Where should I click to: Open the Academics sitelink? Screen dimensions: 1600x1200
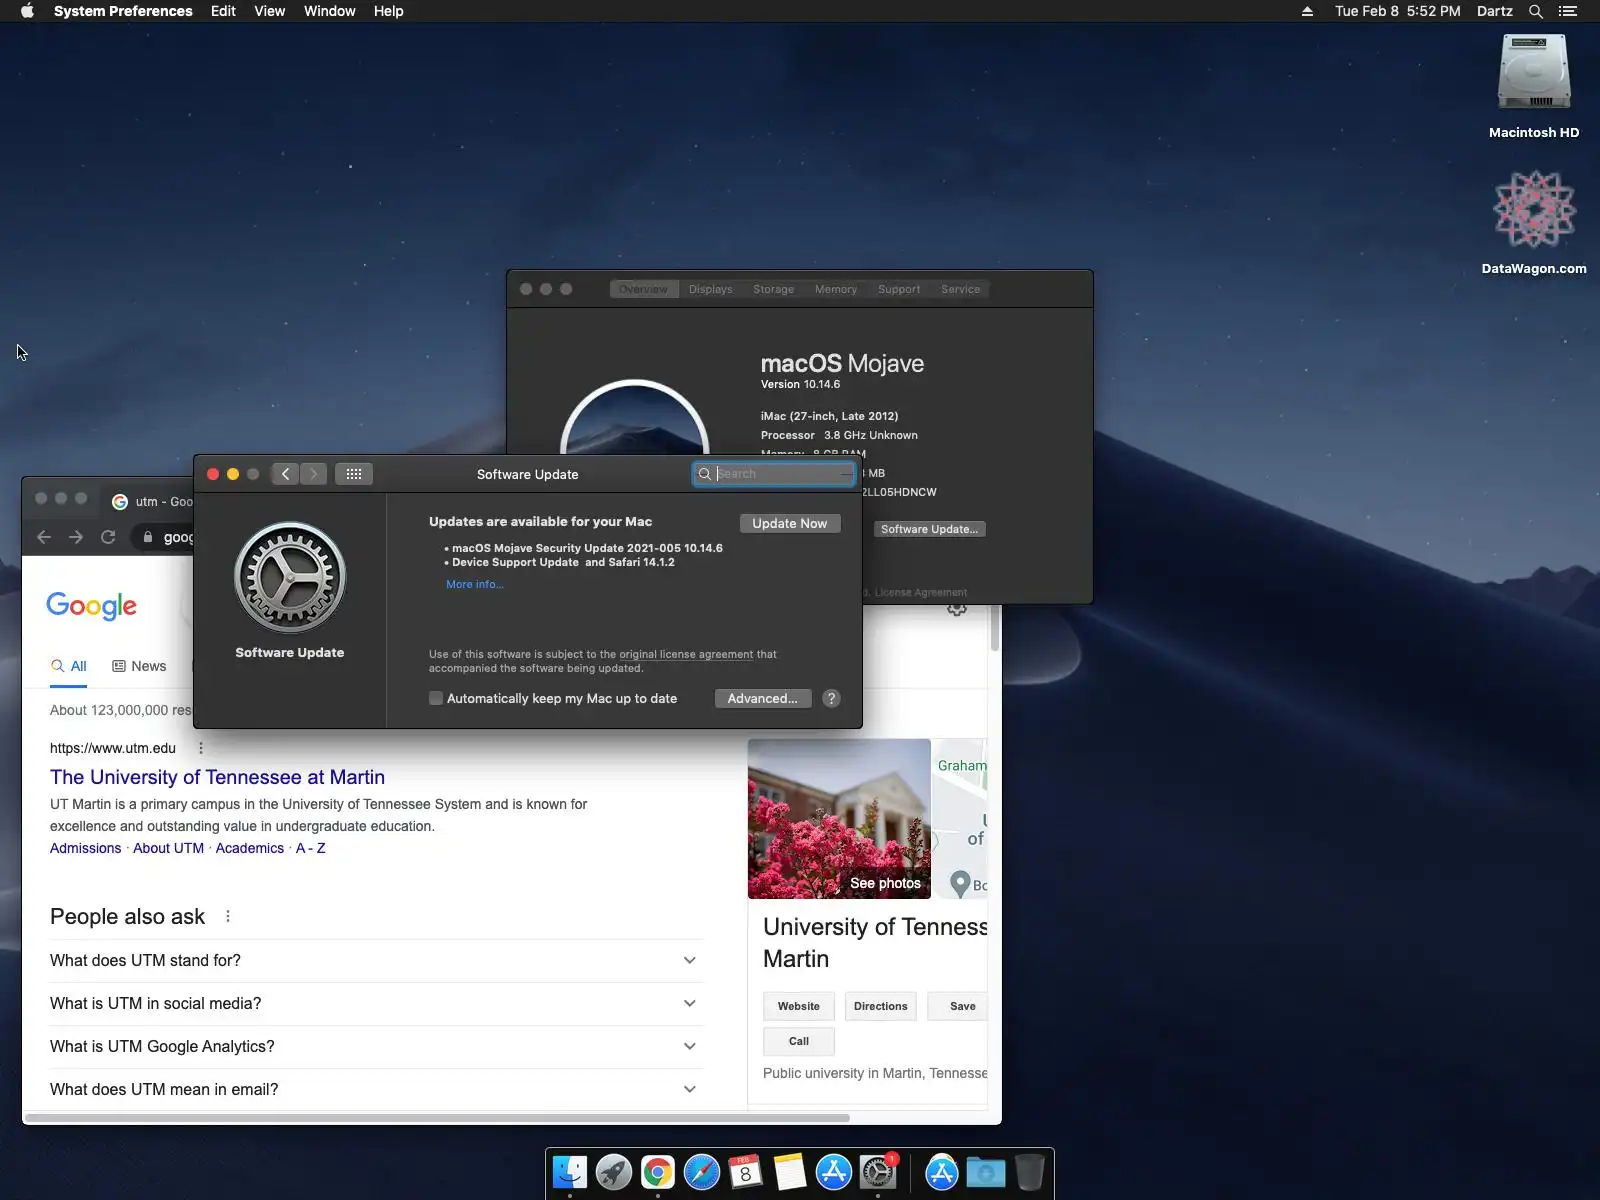250,848
